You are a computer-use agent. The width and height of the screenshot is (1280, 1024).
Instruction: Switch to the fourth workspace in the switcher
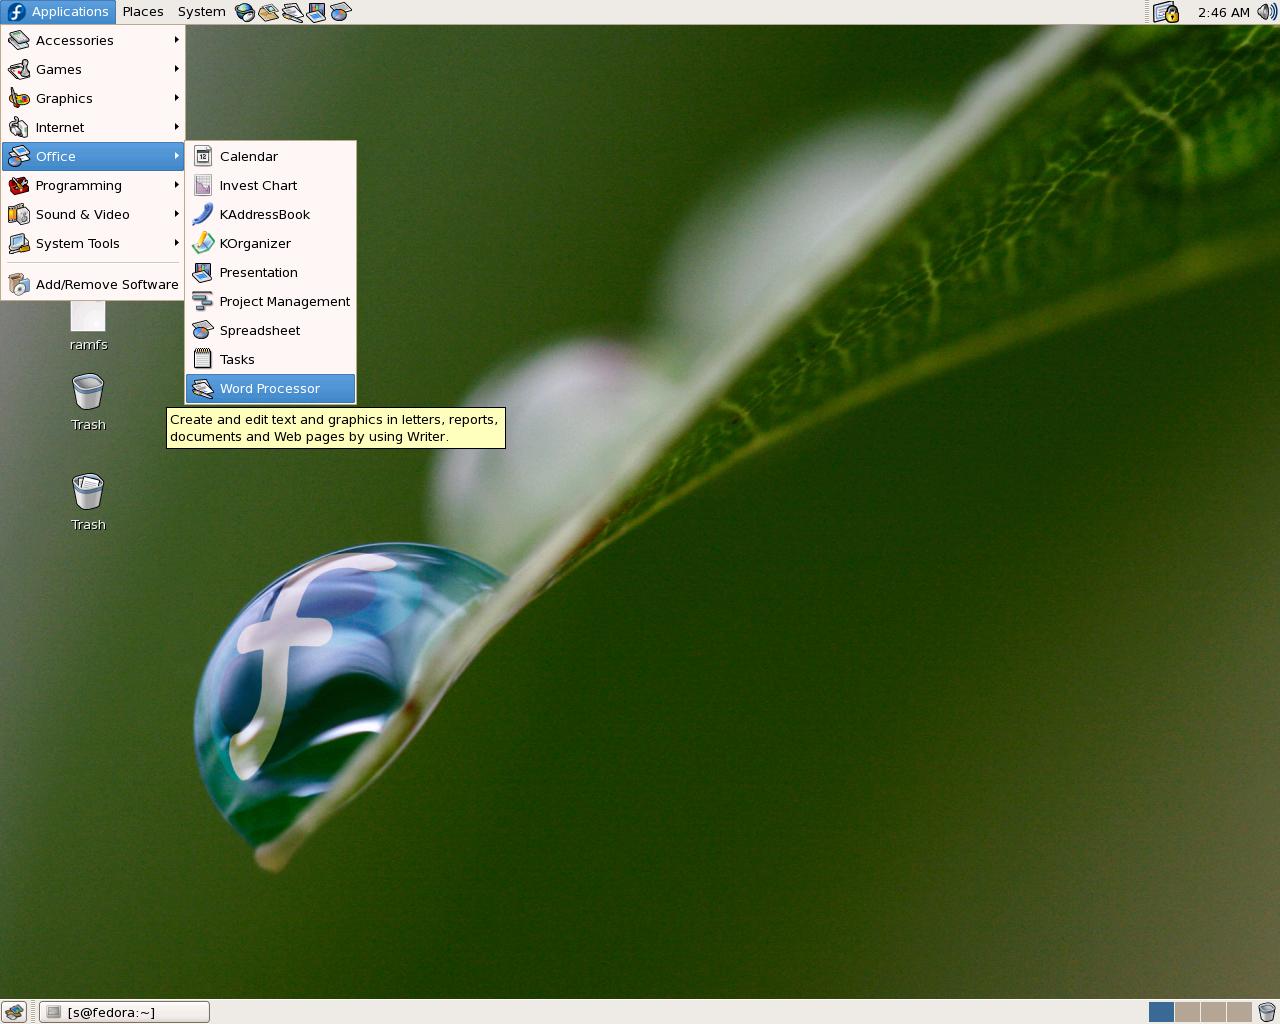1239,1012
